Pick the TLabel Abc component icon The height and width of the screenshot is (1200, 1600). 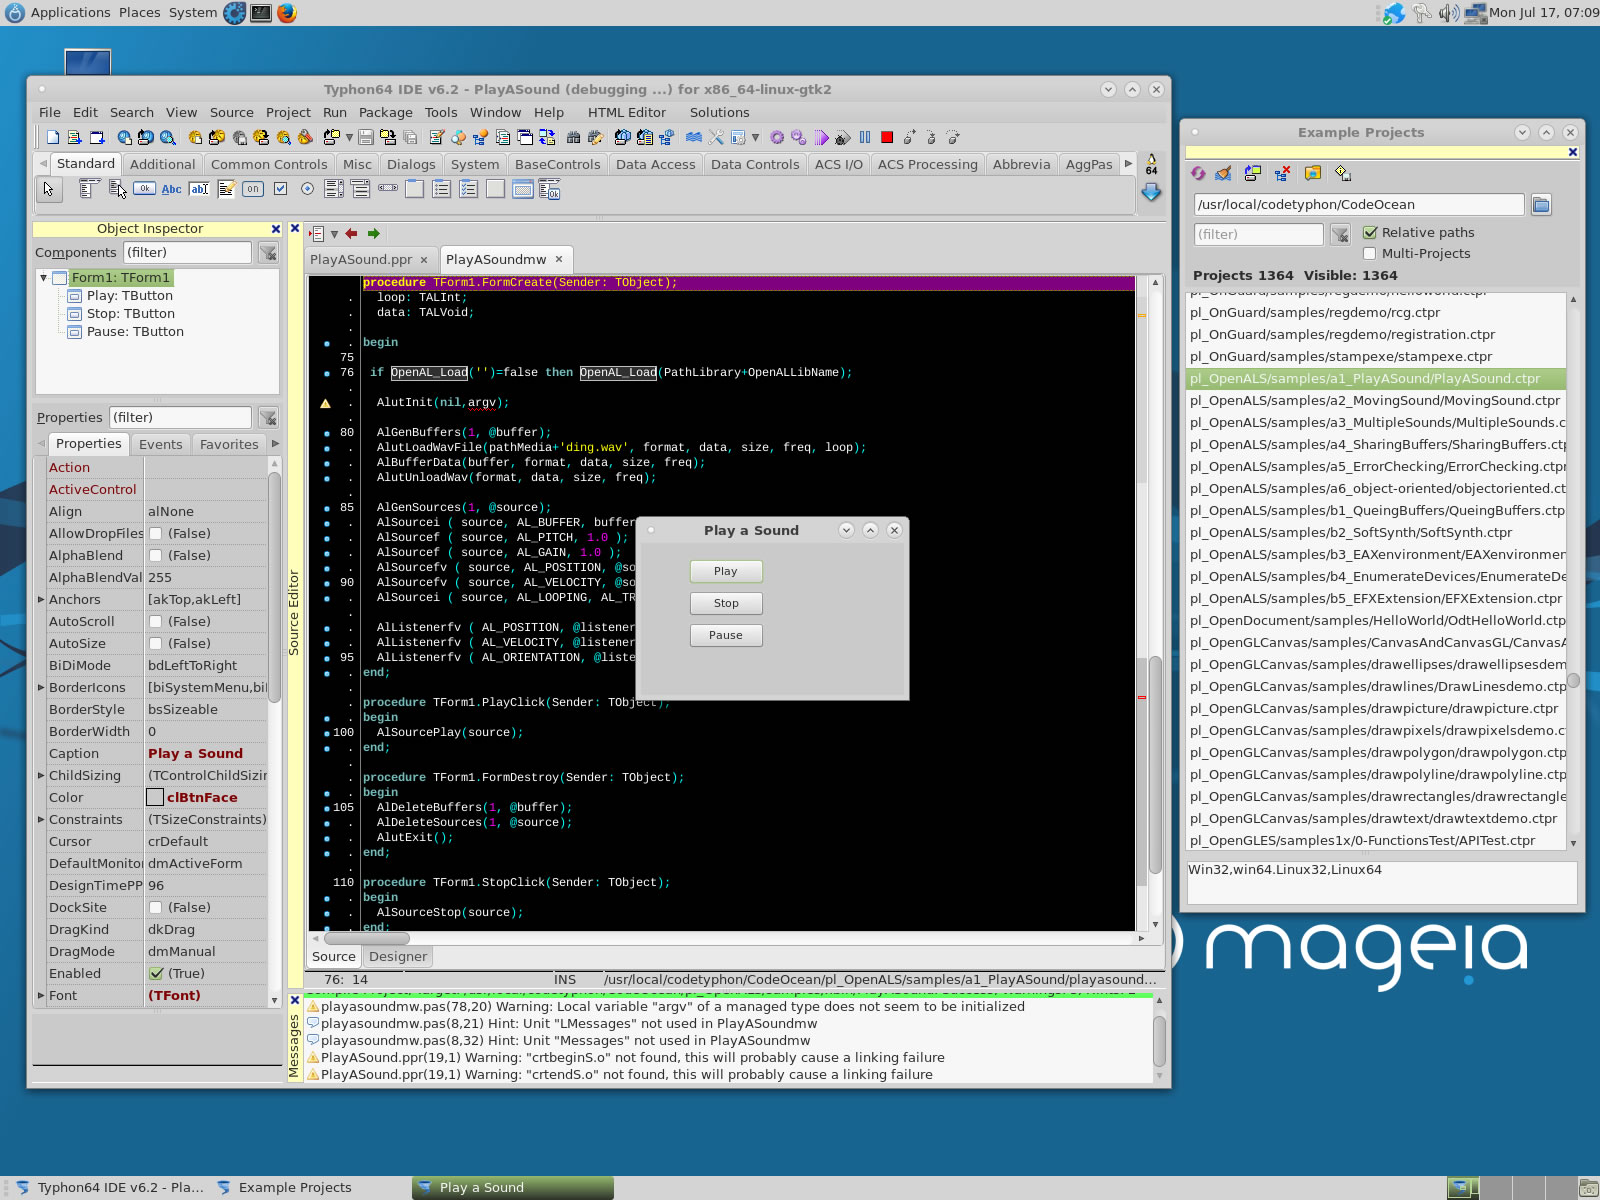click(x=172, y=189)
